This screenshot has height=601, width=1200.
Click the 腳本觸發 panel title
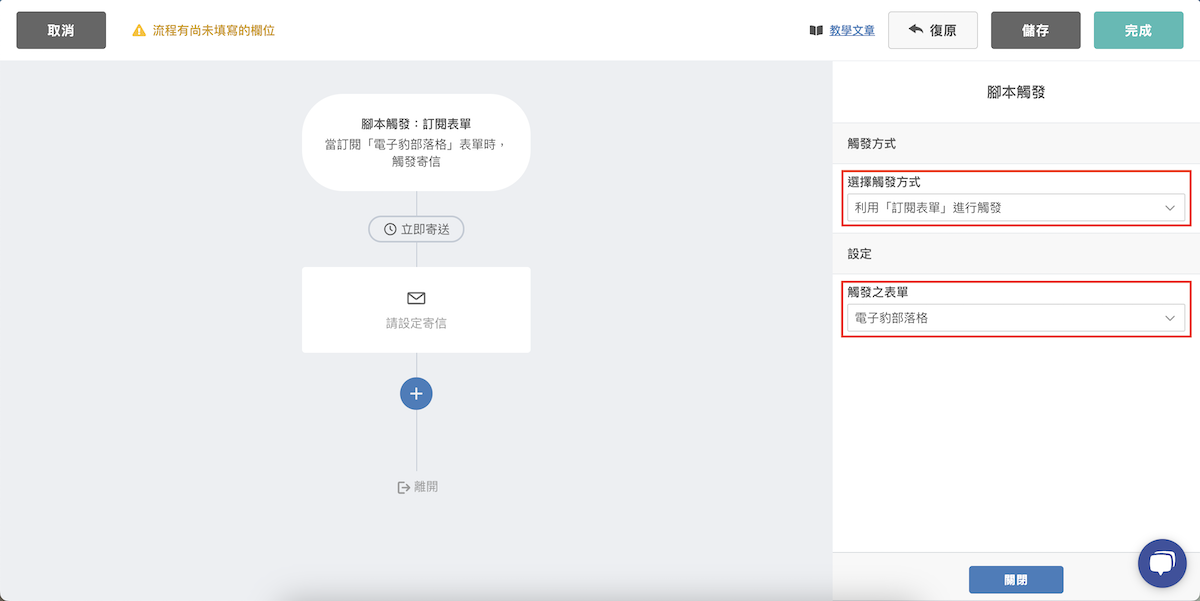click(x=1016, y=92)
